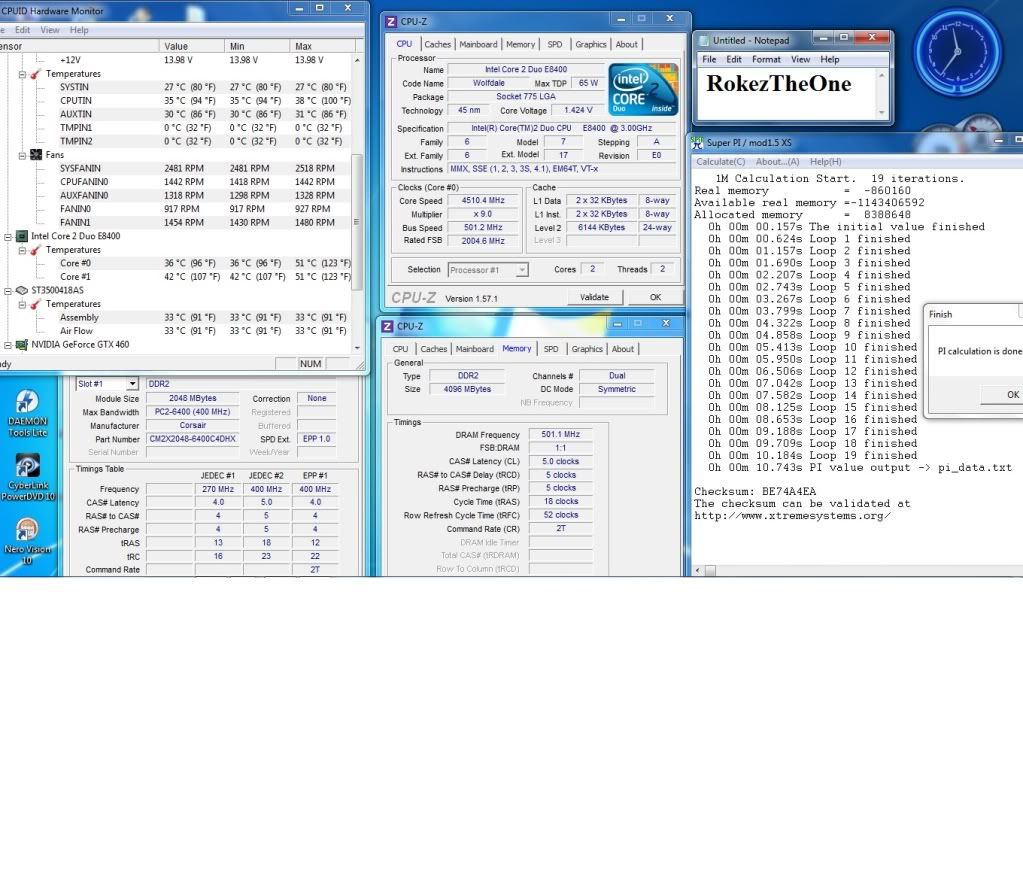
Task: Click the graphics card icon beside NVIDIA GeForce GTX 460
Action: [x=22, y=345]
